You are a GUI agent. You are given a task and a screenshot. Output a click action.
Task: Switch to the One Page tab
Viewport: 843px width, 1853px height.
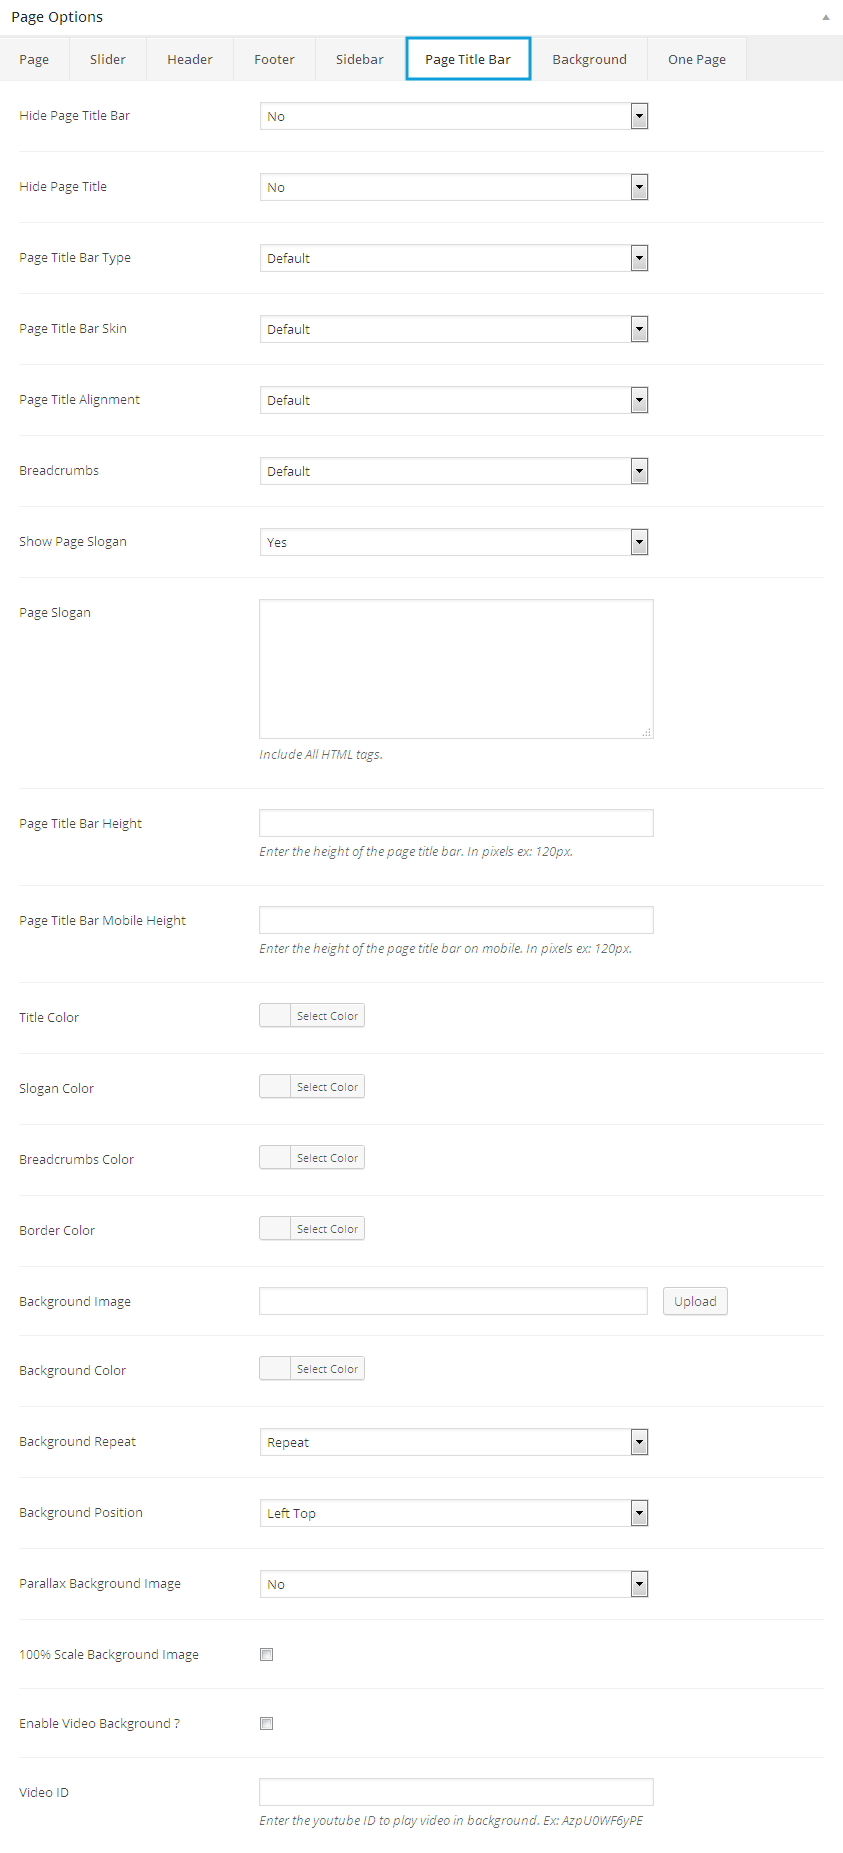pos(696,59)
